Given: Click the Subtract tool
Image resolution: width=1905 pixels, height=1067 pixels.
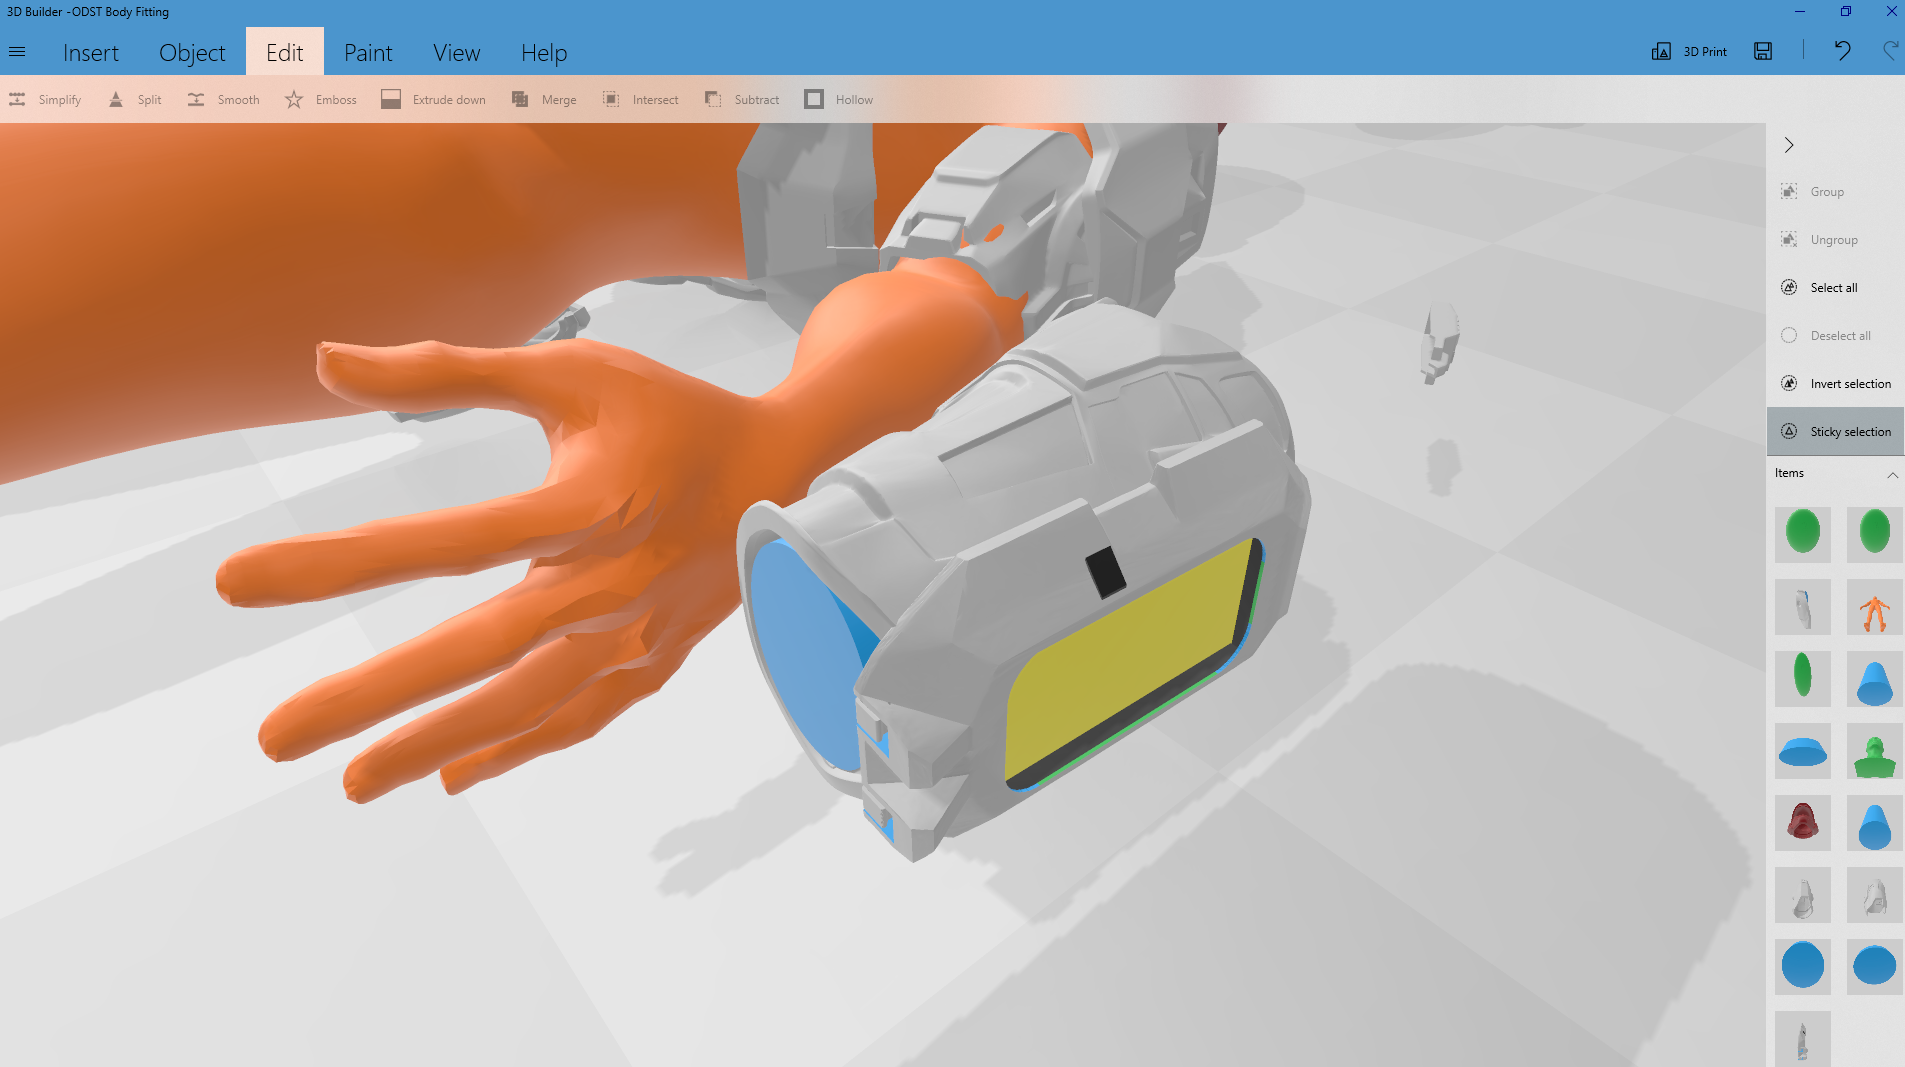Looking at the screenshot, I should (742, 100).
